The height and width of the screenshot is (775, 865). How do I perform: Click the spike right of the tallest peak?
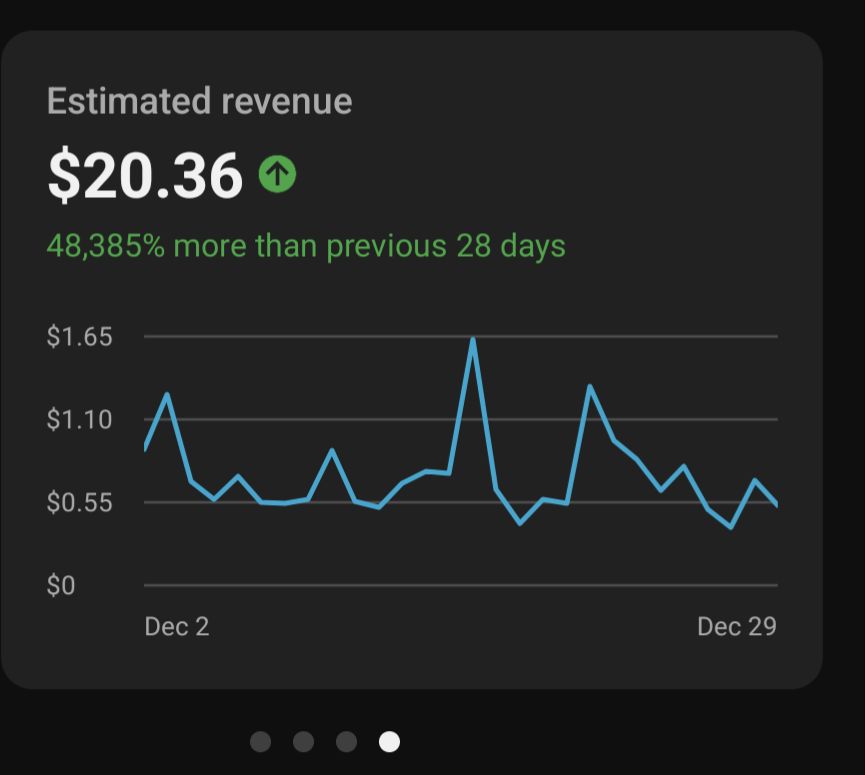[590, 386]
